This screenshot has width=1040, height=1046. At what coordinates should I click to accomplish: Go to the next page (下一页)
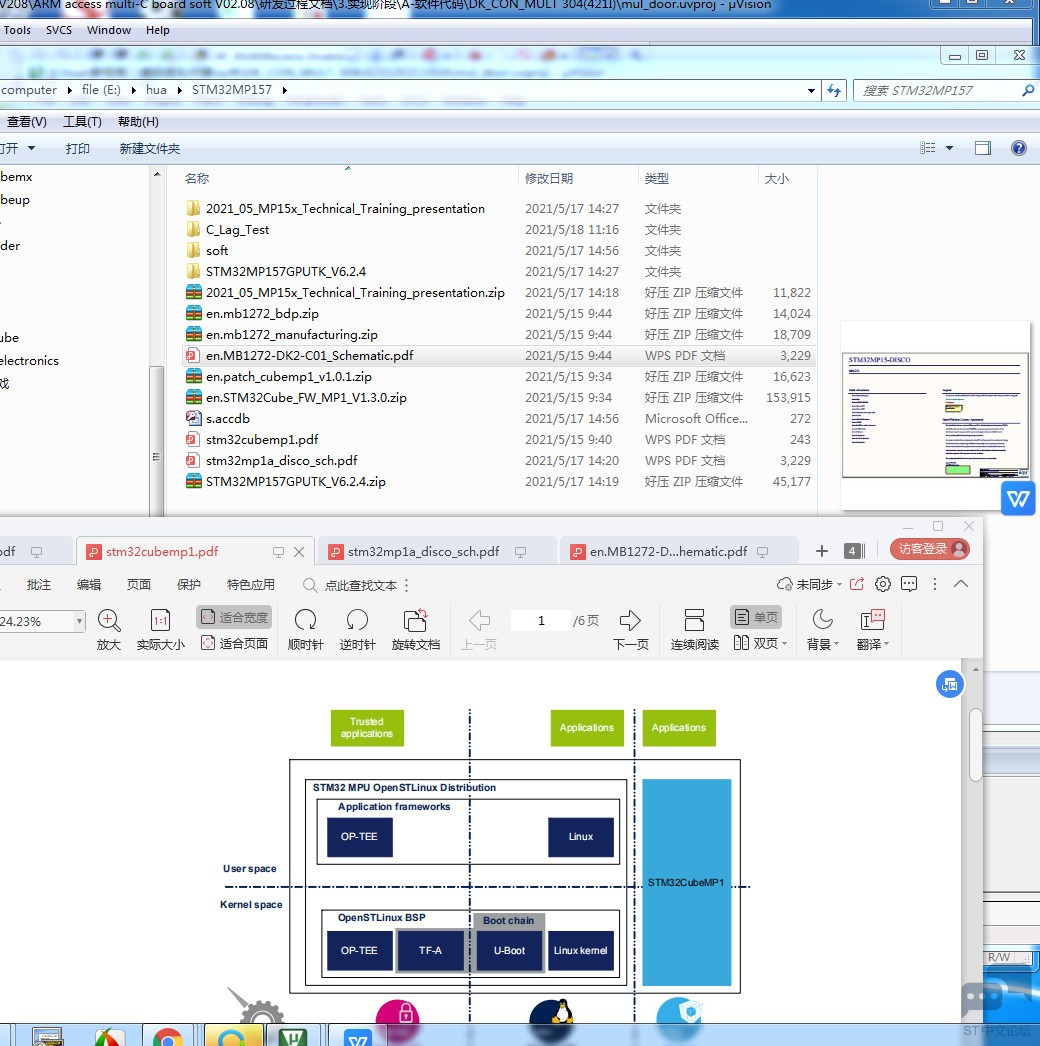pos(630,629)
